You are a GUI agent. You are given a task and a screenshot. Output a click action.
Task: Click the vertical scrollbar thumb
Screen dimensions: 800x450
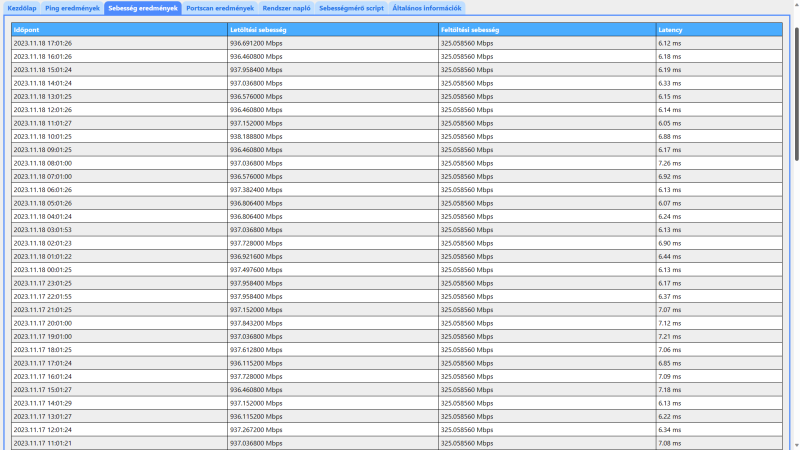[796, 94]
